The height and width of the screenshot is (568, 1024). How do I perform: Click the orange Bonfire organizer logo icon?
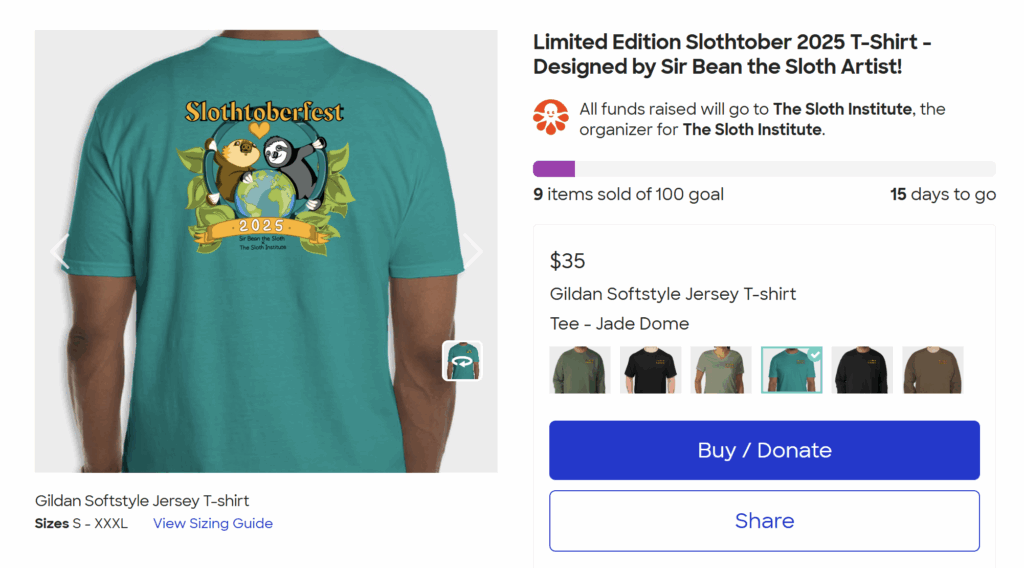(x=550, y=118)
